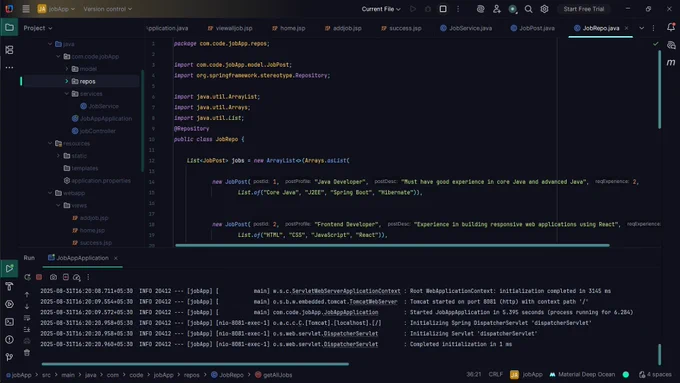
Task: Open ServletWebServerApplicationContext link in console
Action: coord(346,291)
